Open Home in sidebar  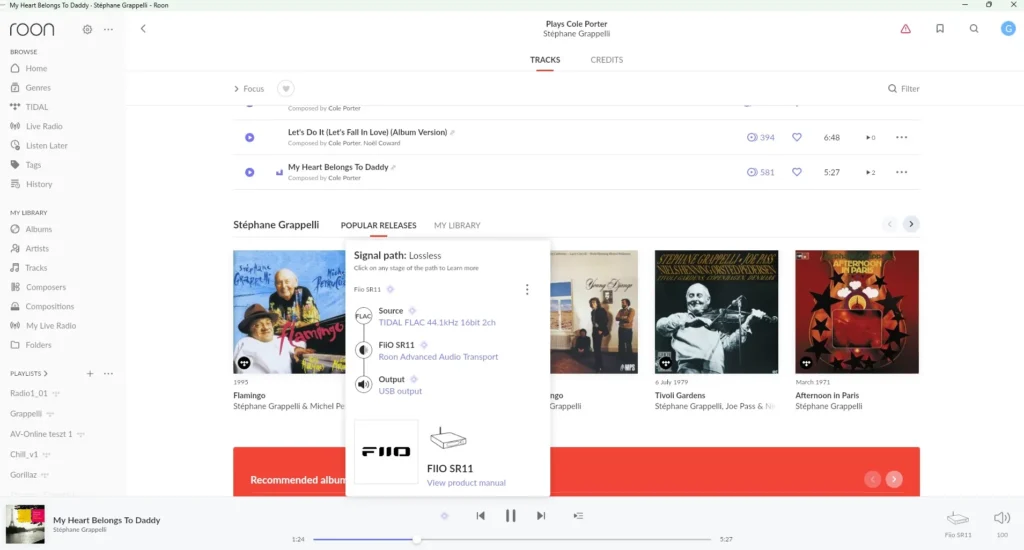(29, 69)
